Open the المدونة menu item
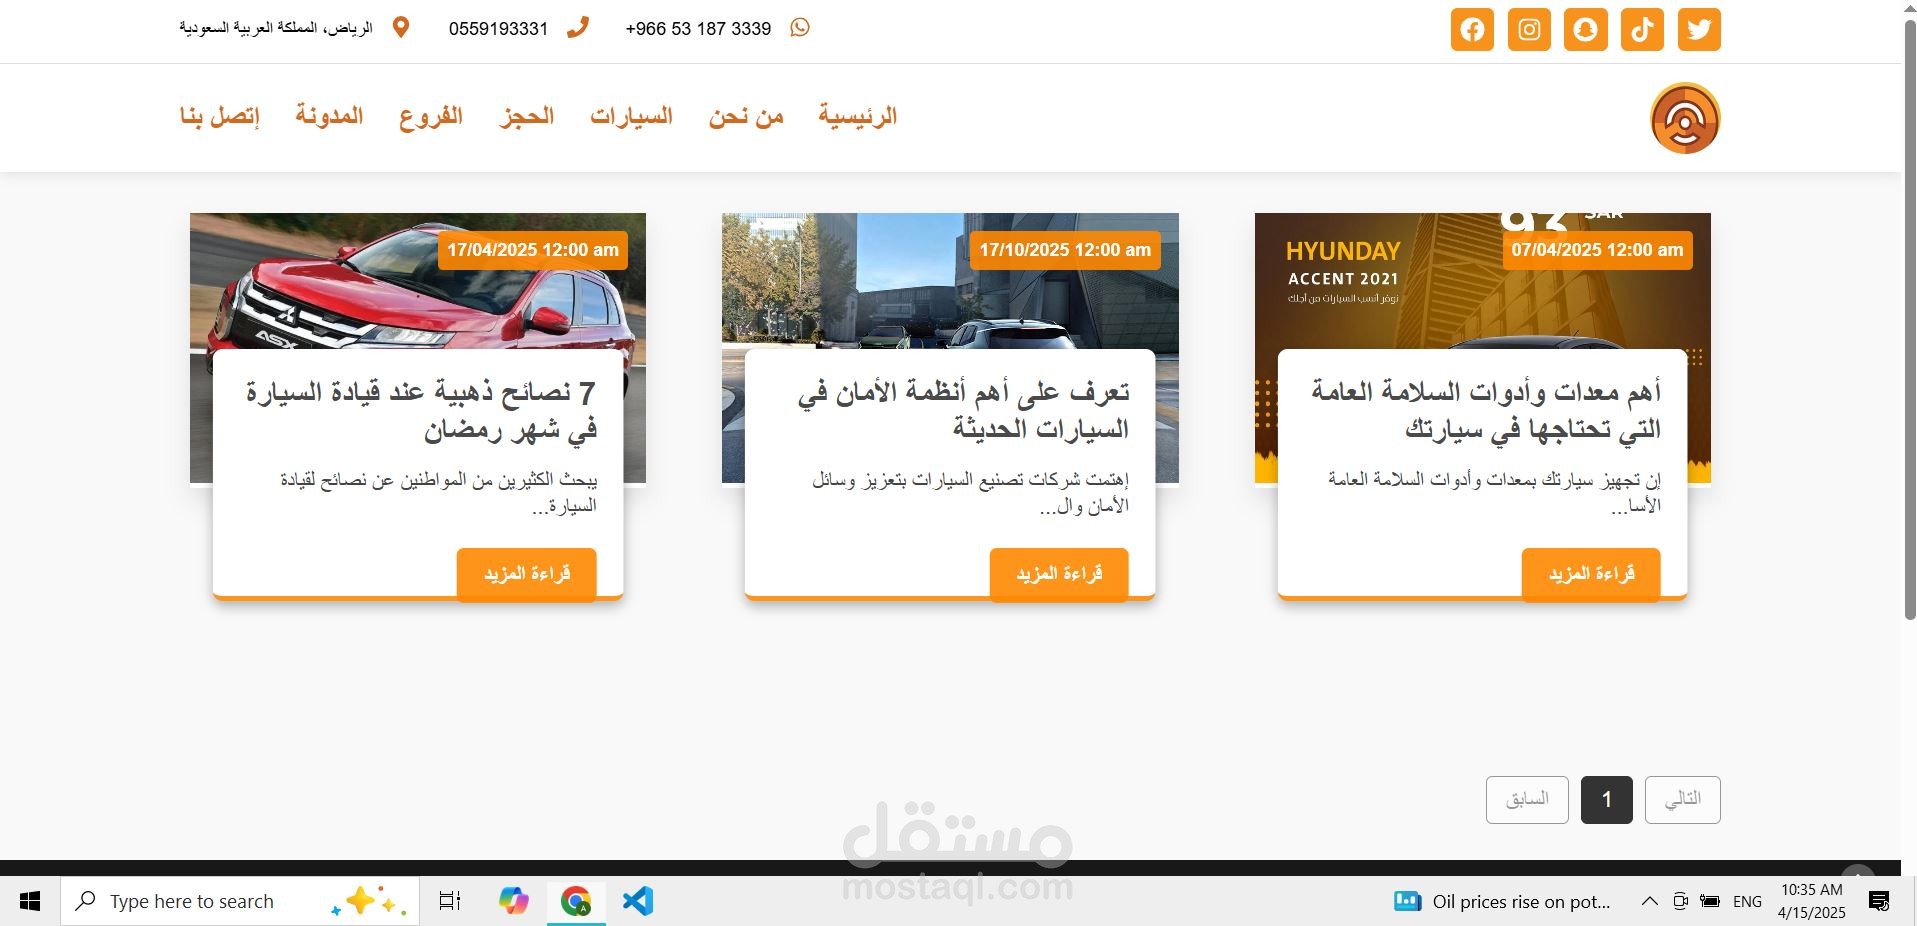Image resolution: width=1917 pixels, height=926 pixels. (x=329, y=116)
